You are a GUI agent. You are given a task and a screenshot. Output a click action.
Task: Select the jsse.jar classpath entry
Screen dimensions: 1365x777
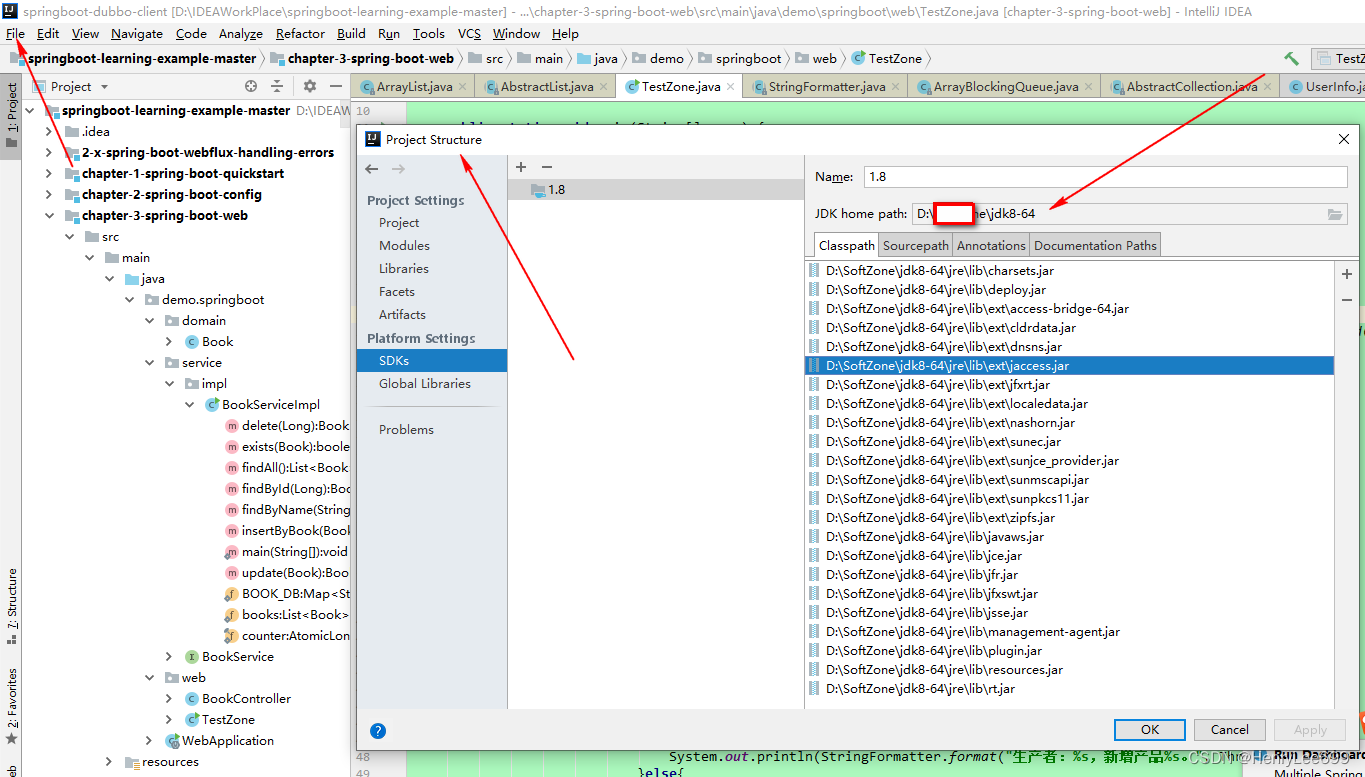1069,613
